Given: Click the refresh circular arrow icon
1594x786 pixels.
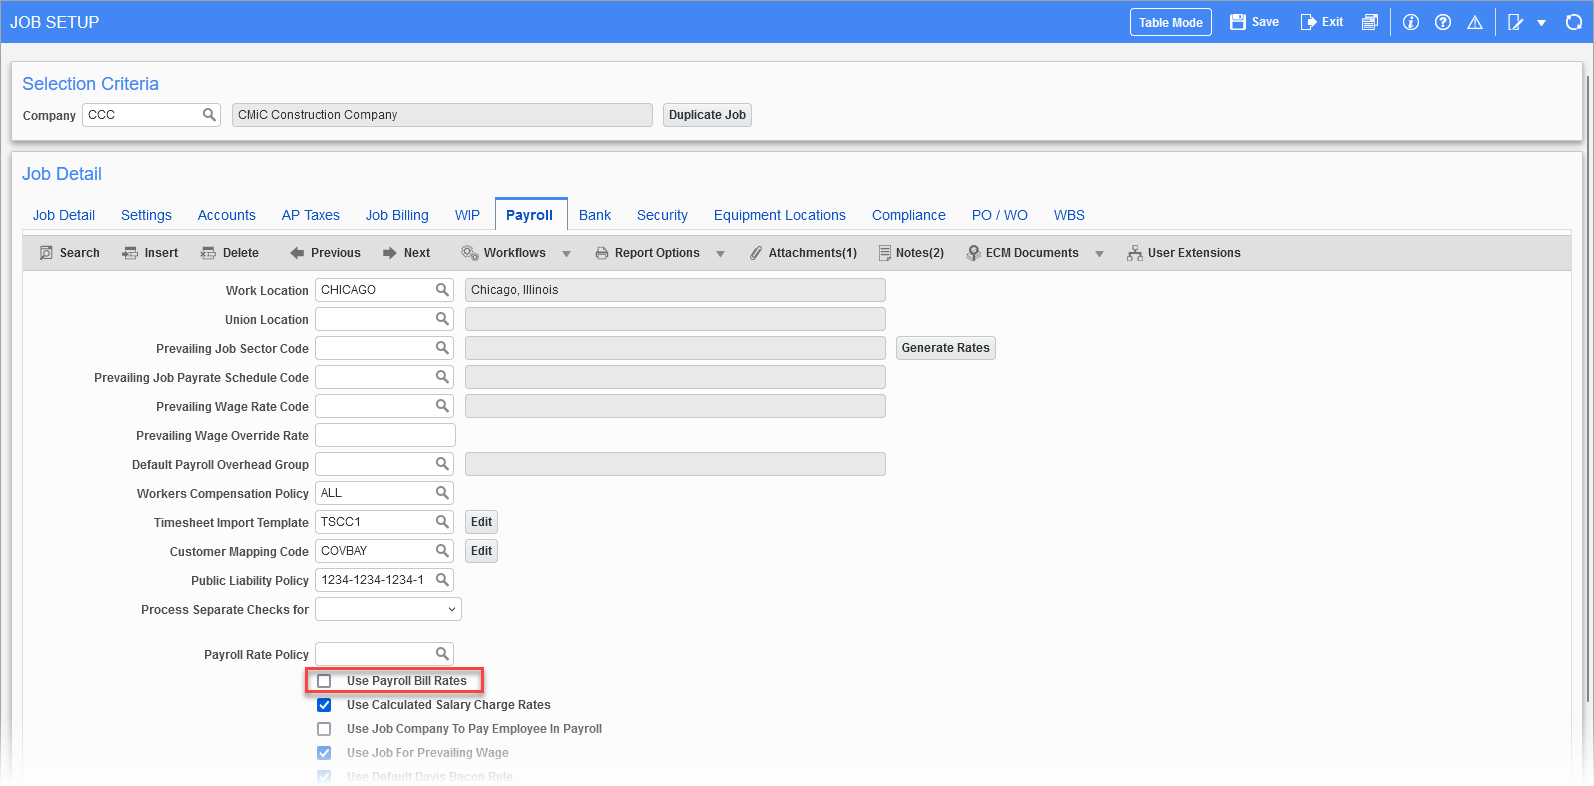Looking at the screenshot, I should [1573, 22].
